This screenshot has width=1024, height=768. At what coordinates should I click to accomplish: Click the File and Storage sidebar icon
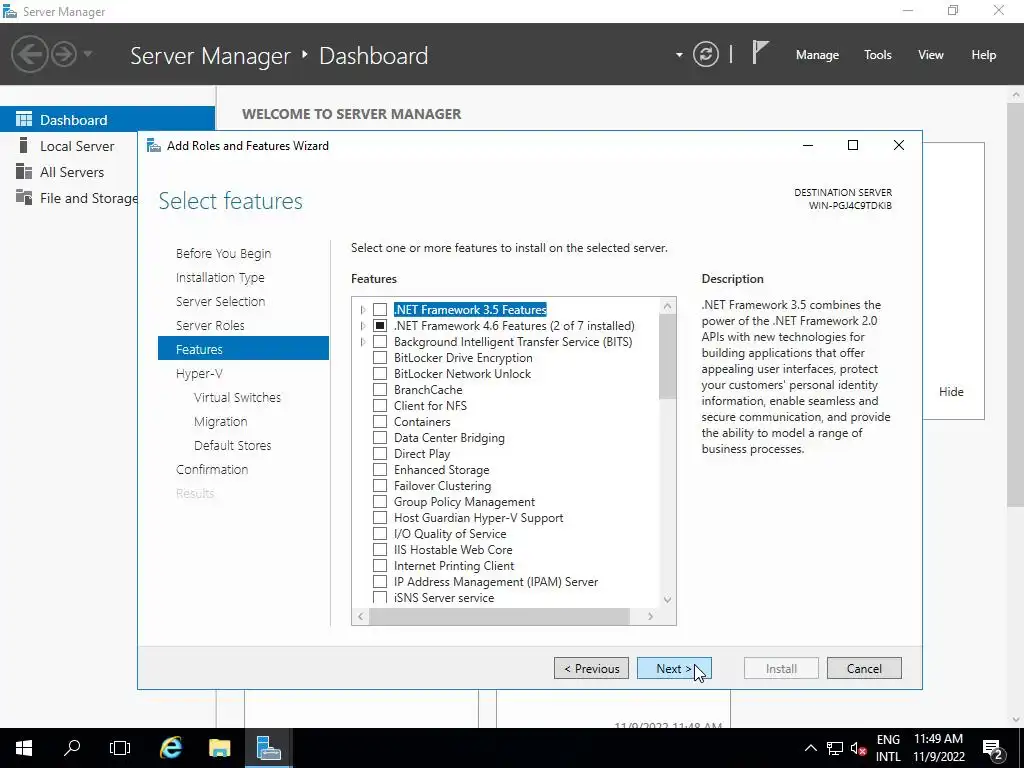24,197
